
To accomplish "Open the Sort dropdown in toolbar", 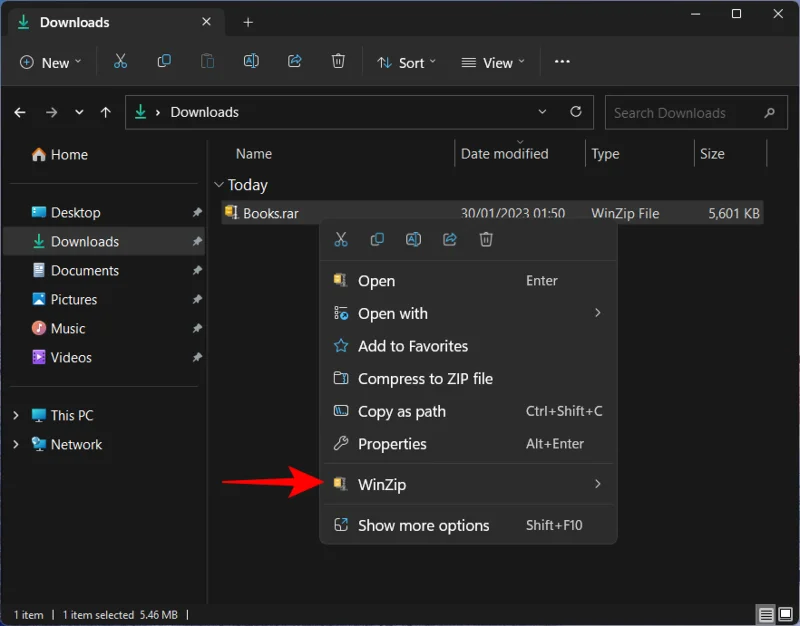I will pos(406,62).
